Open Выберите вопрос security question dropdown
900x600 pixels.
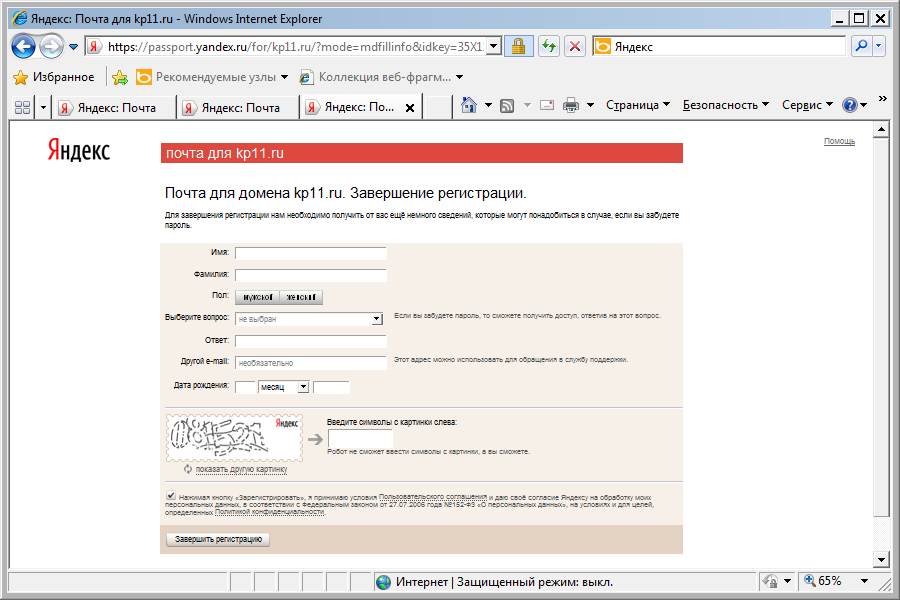coord(309,319)
